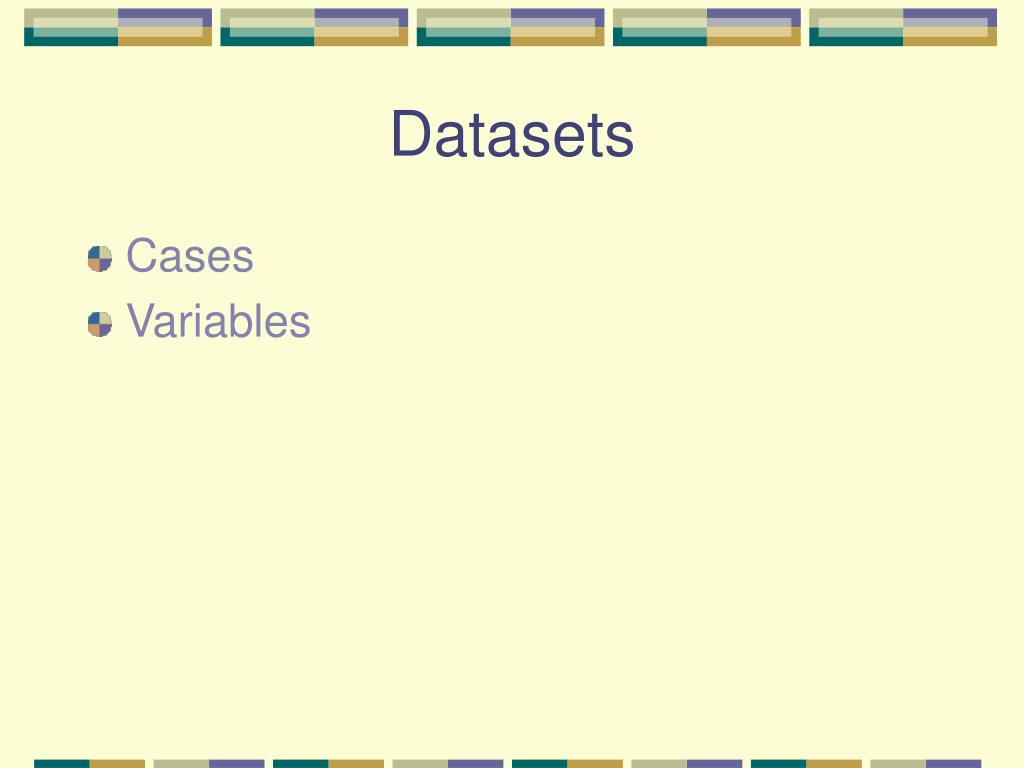Select the middle top banner block
The height and width of the screenshot is (768, 1024).
(x=511, y=27)
